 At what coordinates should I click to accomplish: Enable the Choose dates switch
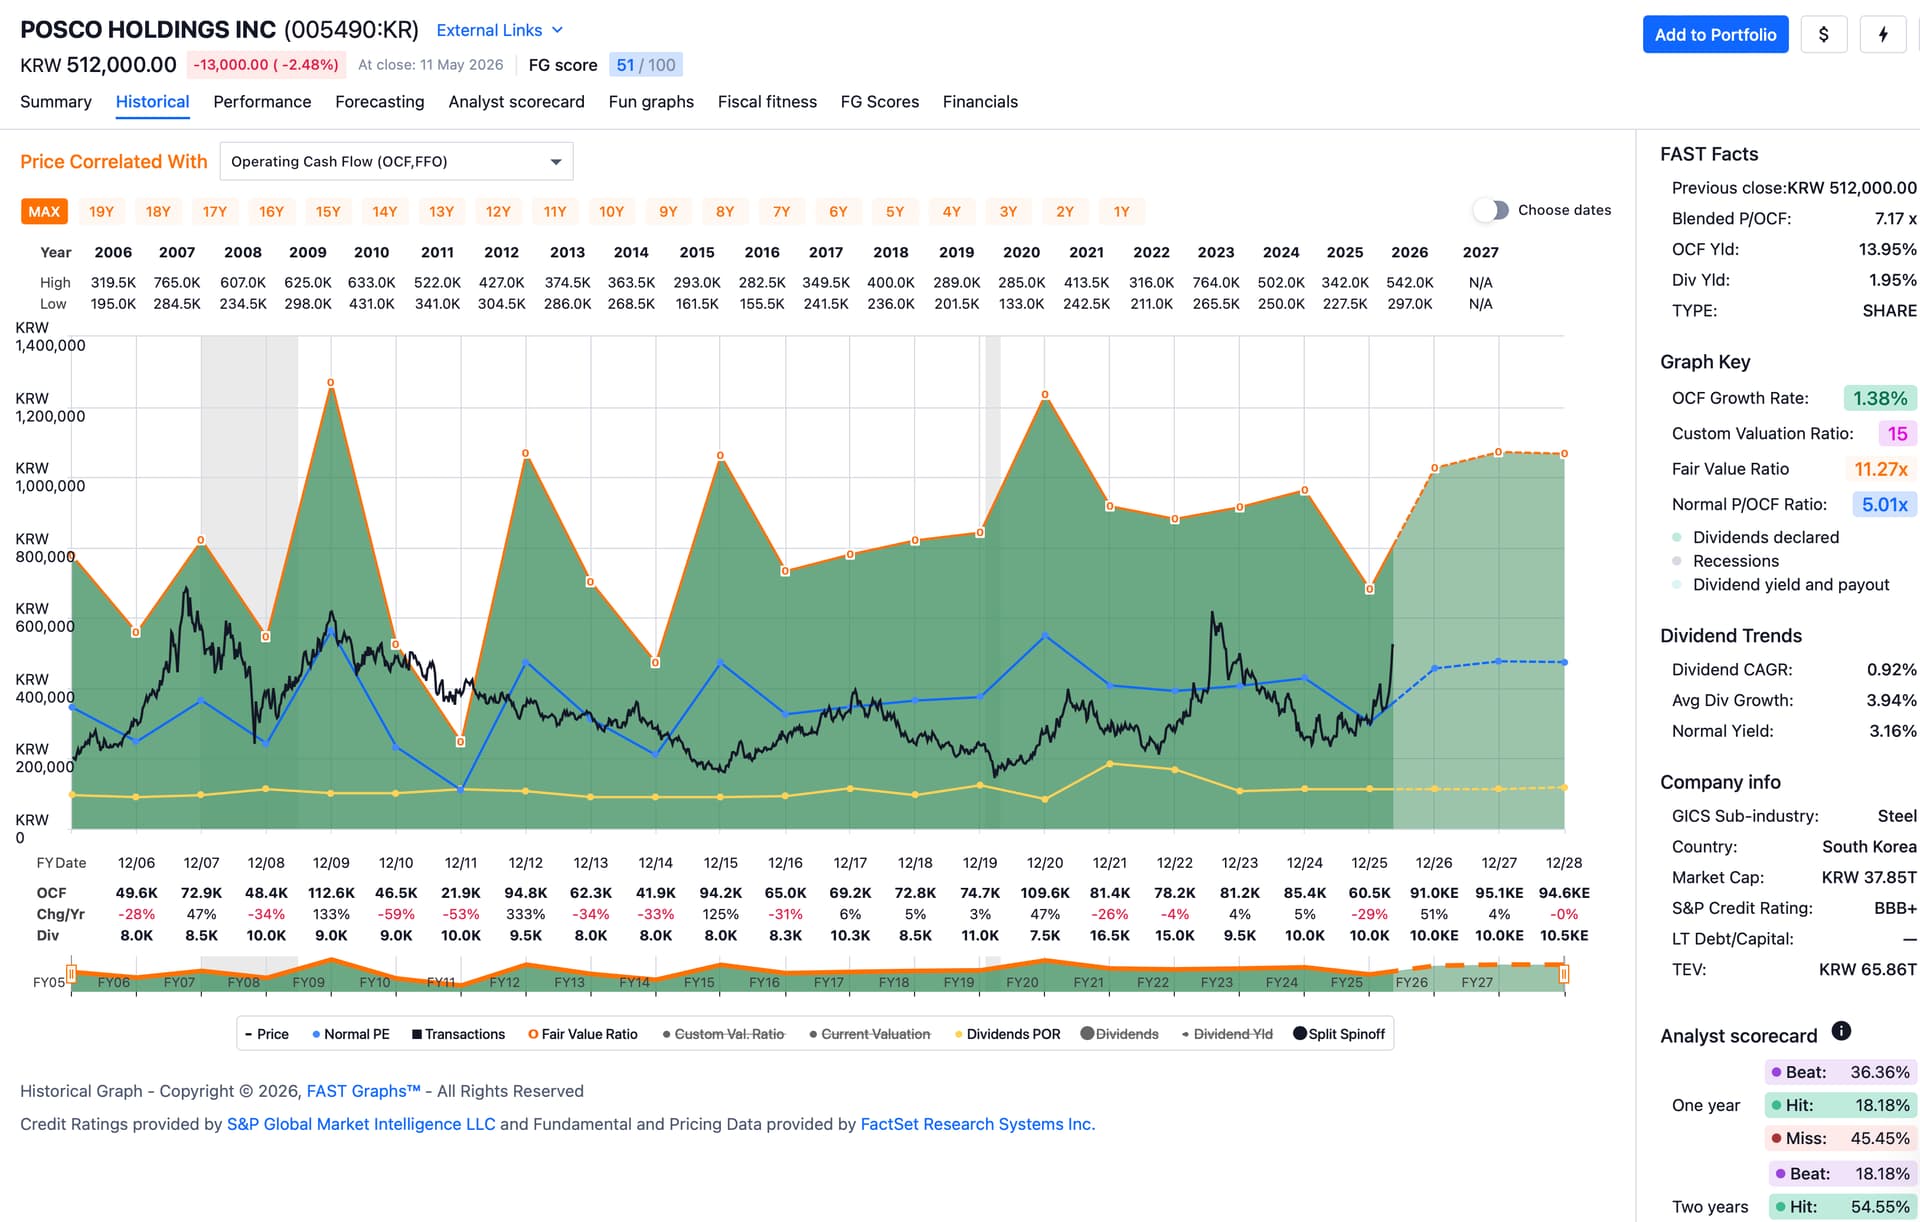point(1491,210)
